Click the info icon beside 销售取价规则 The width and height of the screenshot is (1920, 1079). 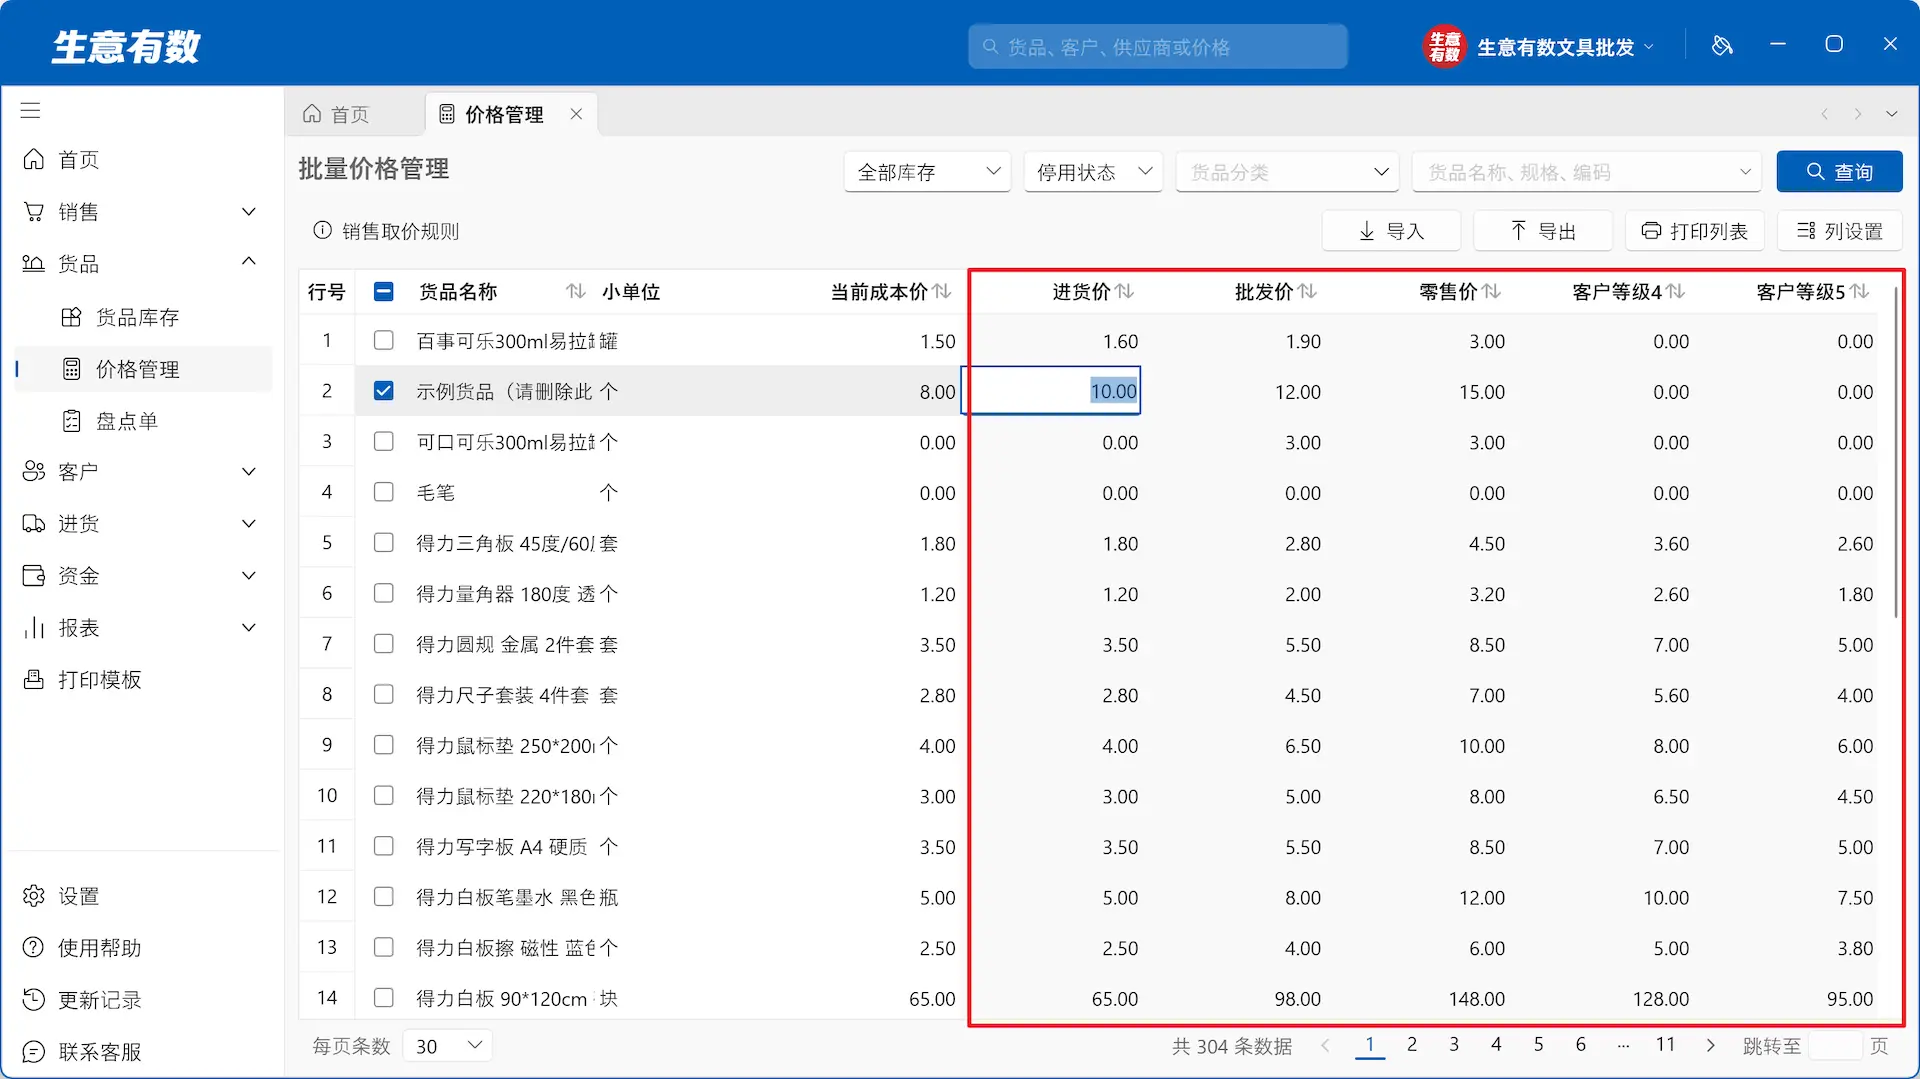(x=322, y=231)
